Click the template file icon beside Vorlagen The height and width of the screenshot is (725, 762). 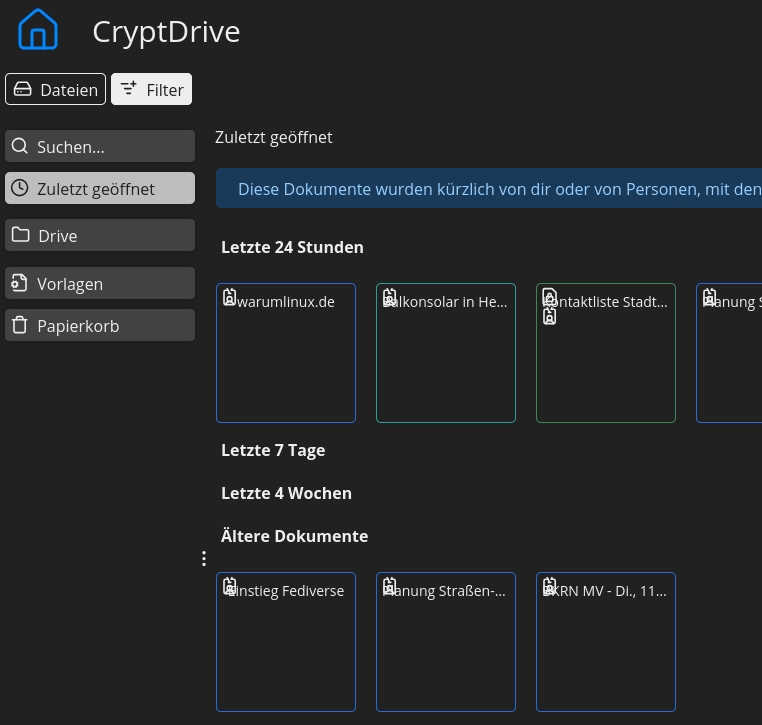[x=19, y=283]
